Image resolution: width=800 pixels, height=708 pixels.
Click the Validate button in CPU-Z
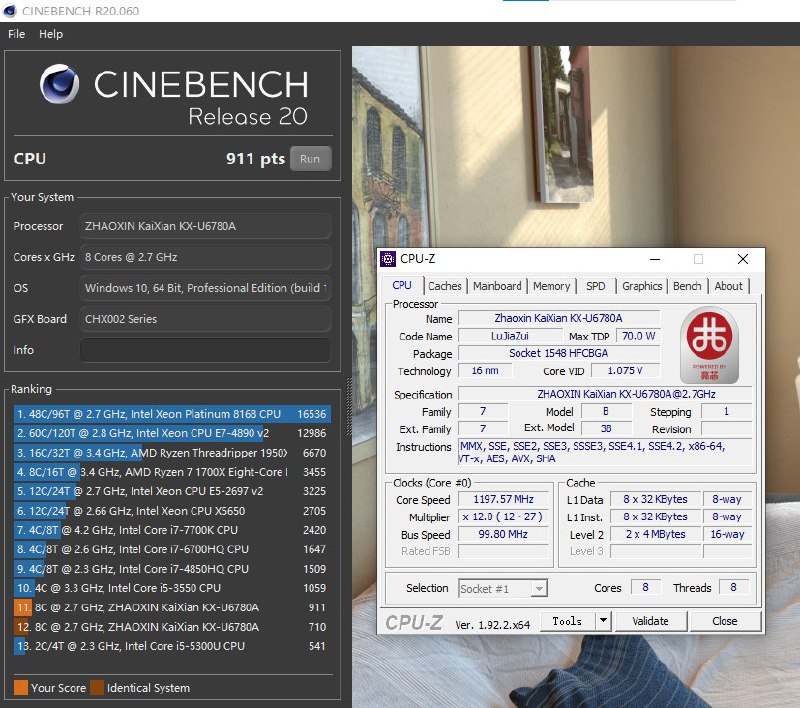pyautogui.click(x=651, y=621)
